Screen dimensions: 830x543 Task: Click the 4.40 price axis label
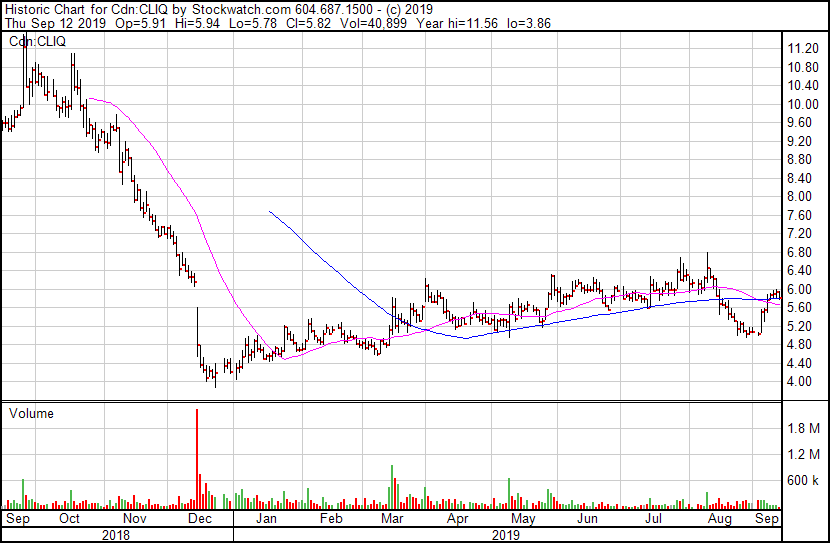click(x=799, y=364)
